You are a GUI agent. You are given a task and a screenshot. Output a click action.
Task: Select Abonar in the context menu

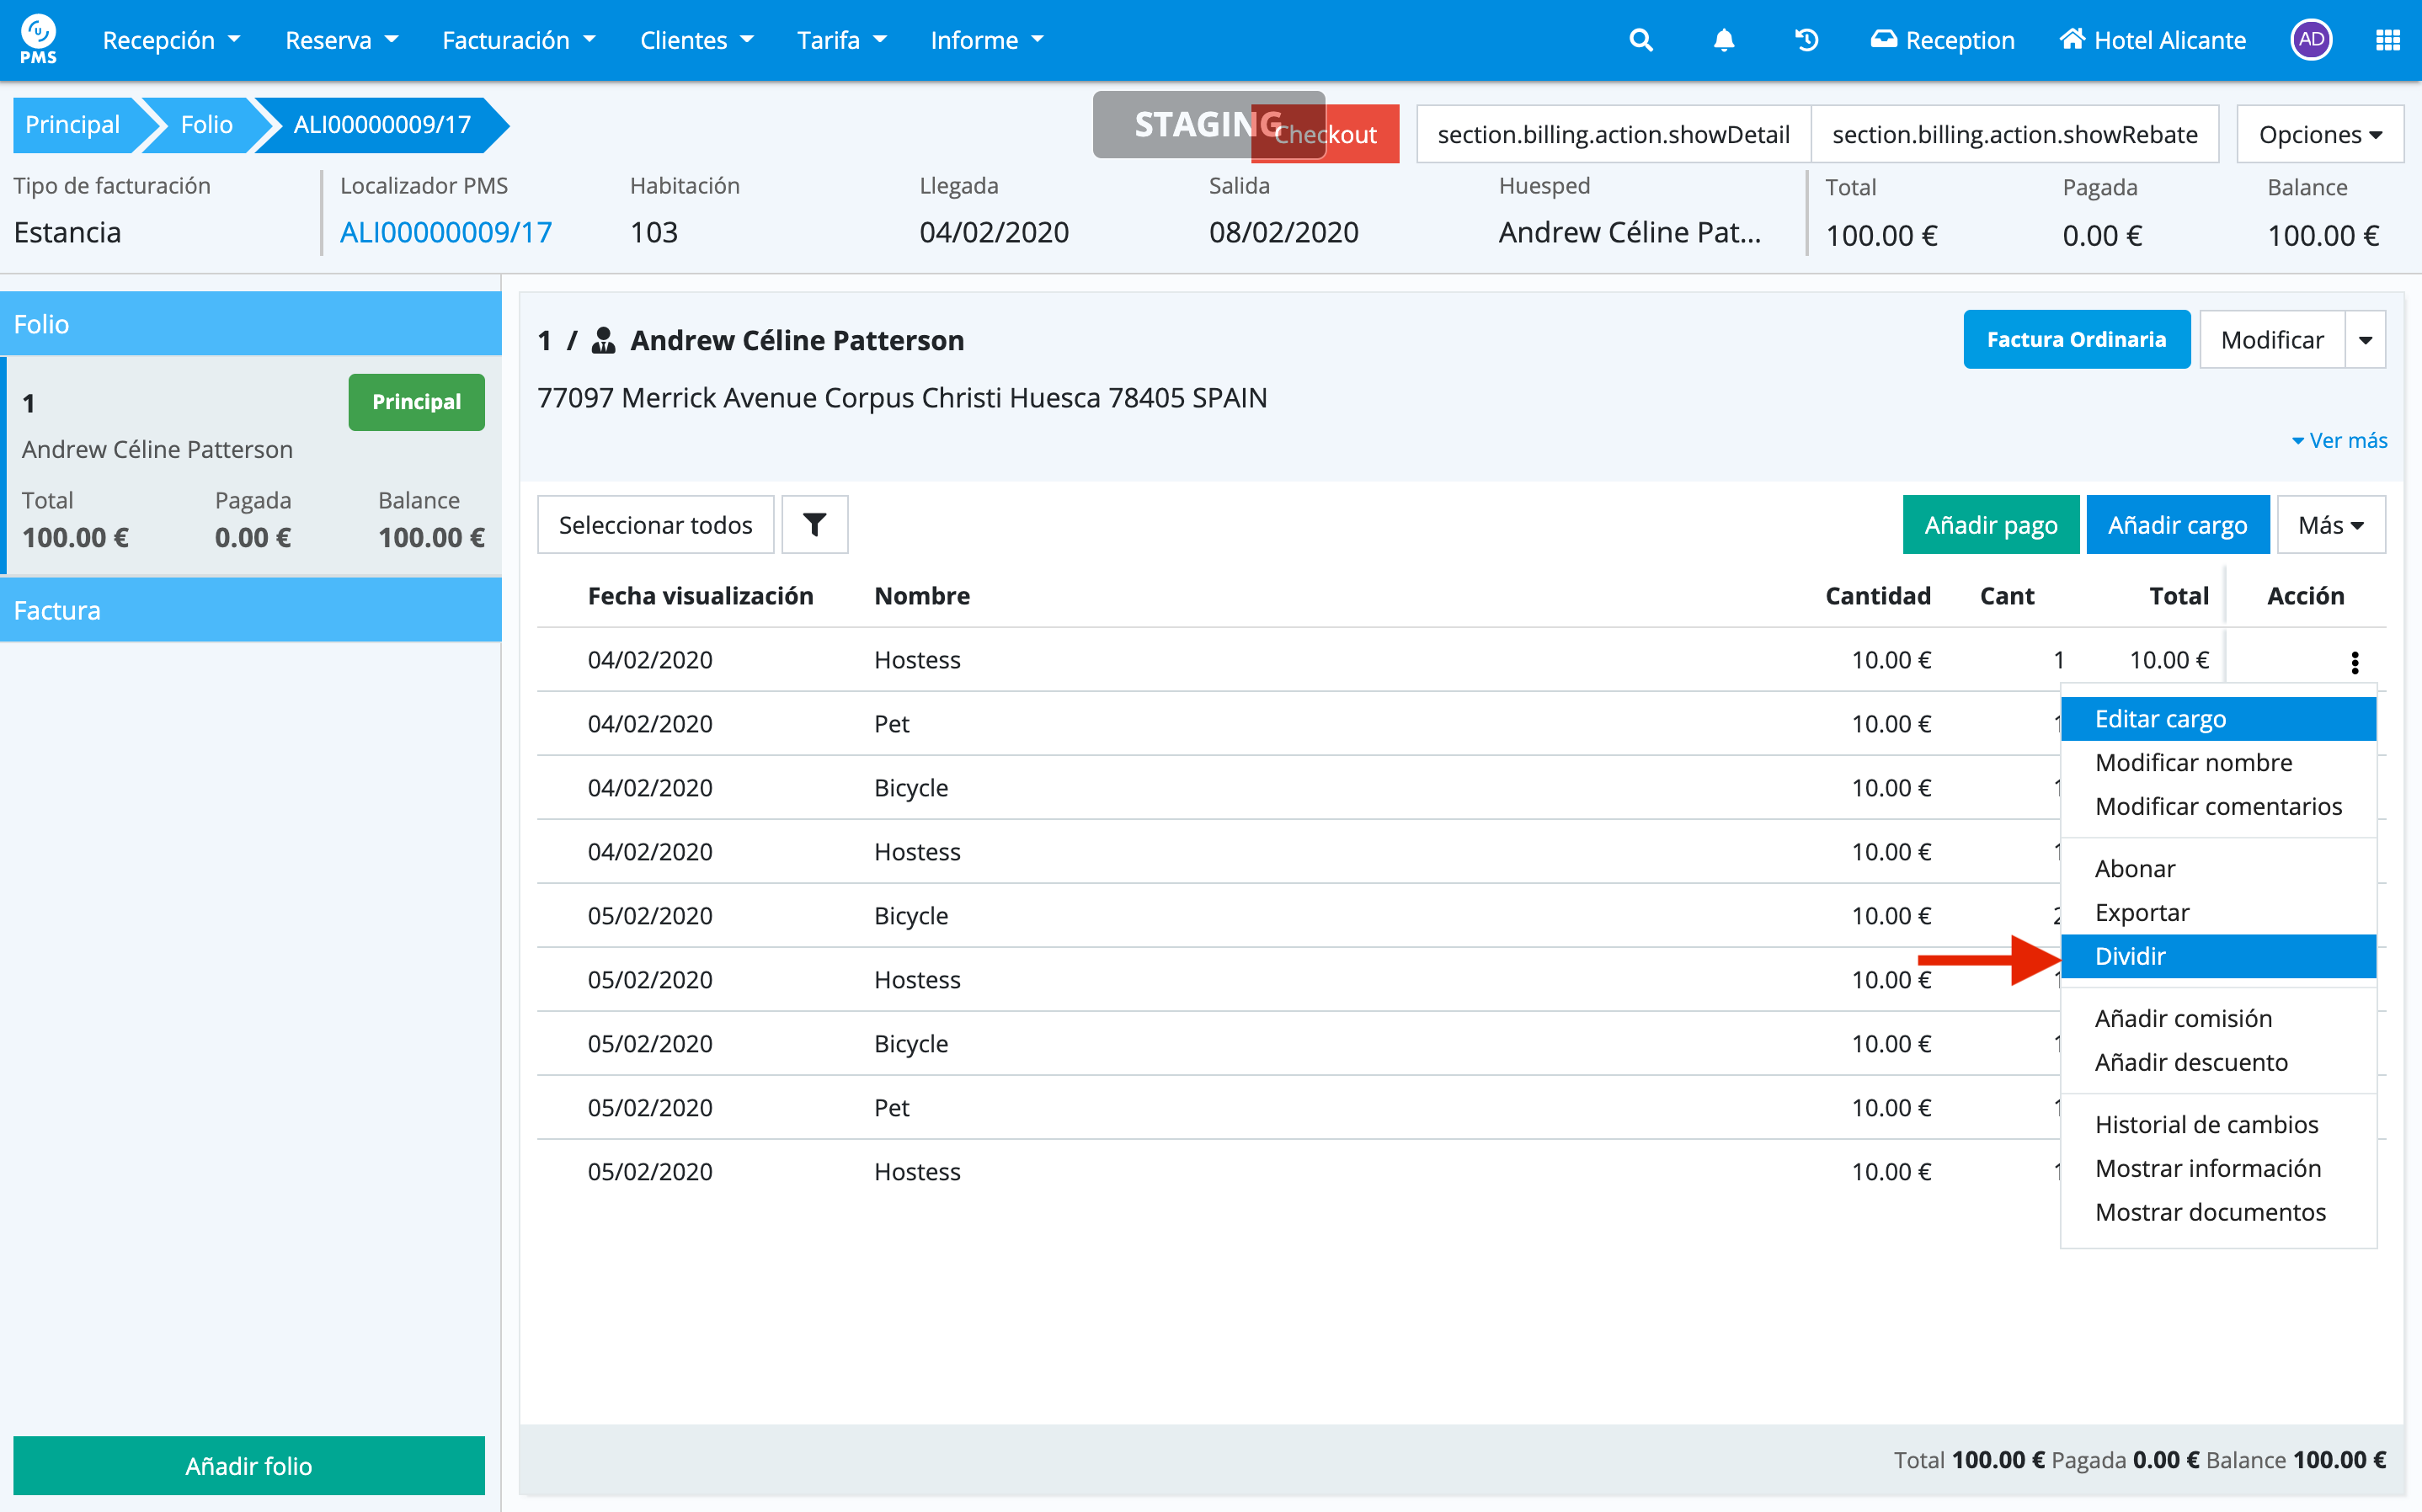tap(2134, 868)
